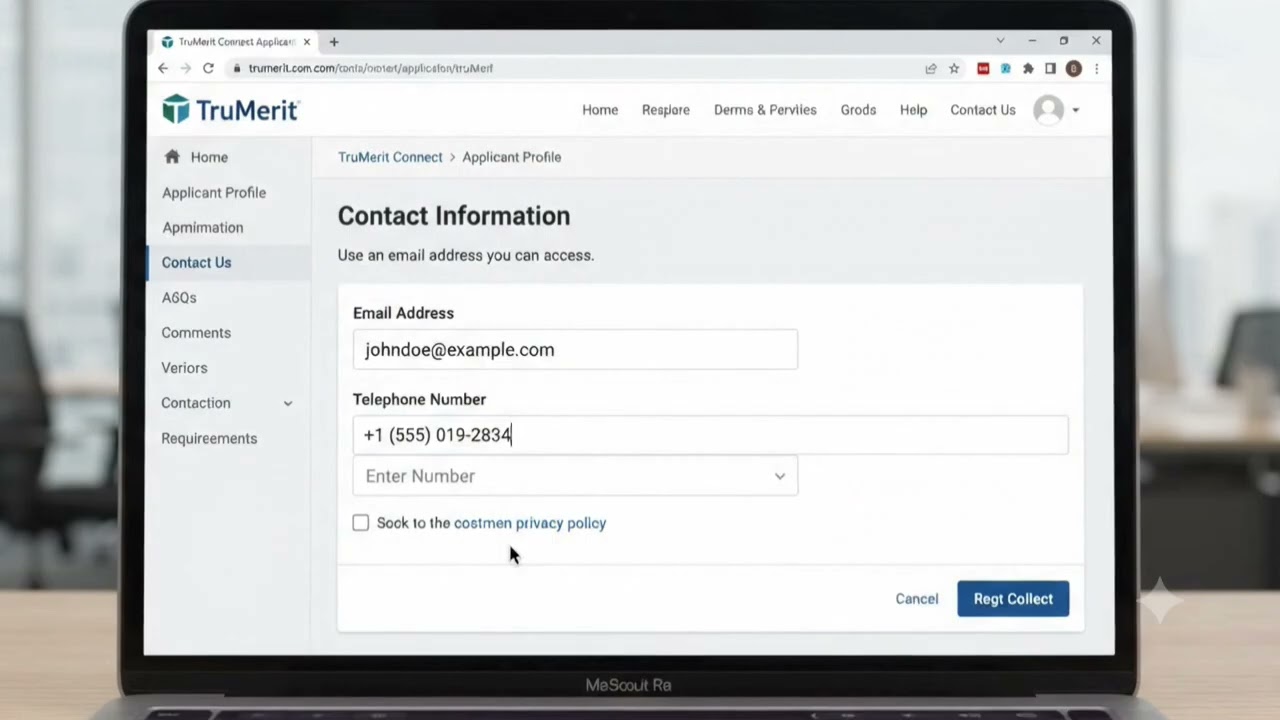
Task: Click the Regt Collect button
Action: tap(1013, 599)
